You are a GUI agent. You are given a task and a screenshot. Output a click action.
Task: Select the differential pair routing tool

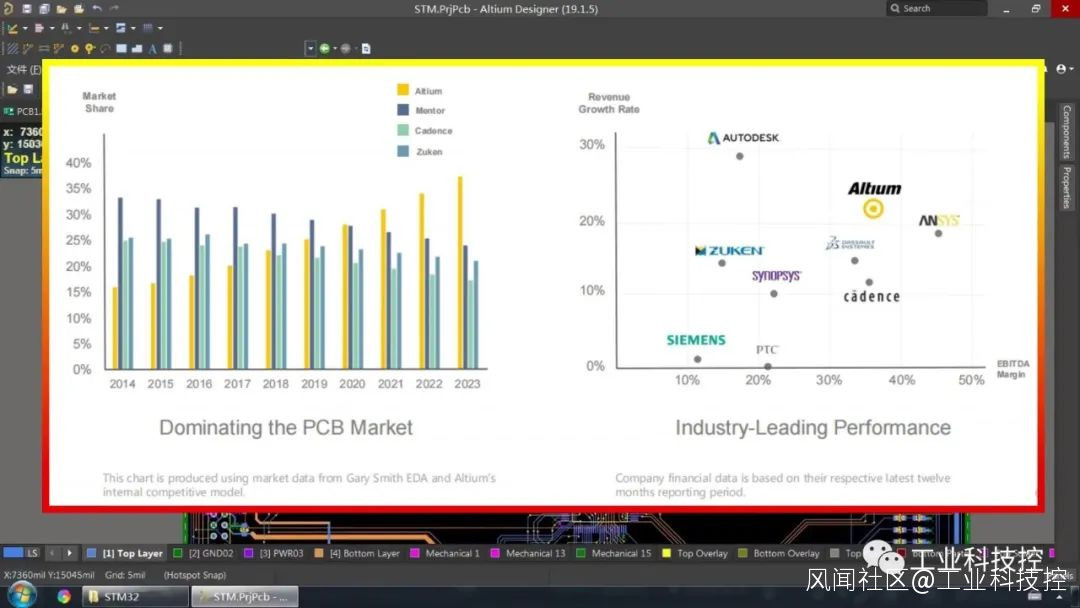point(43,48)
